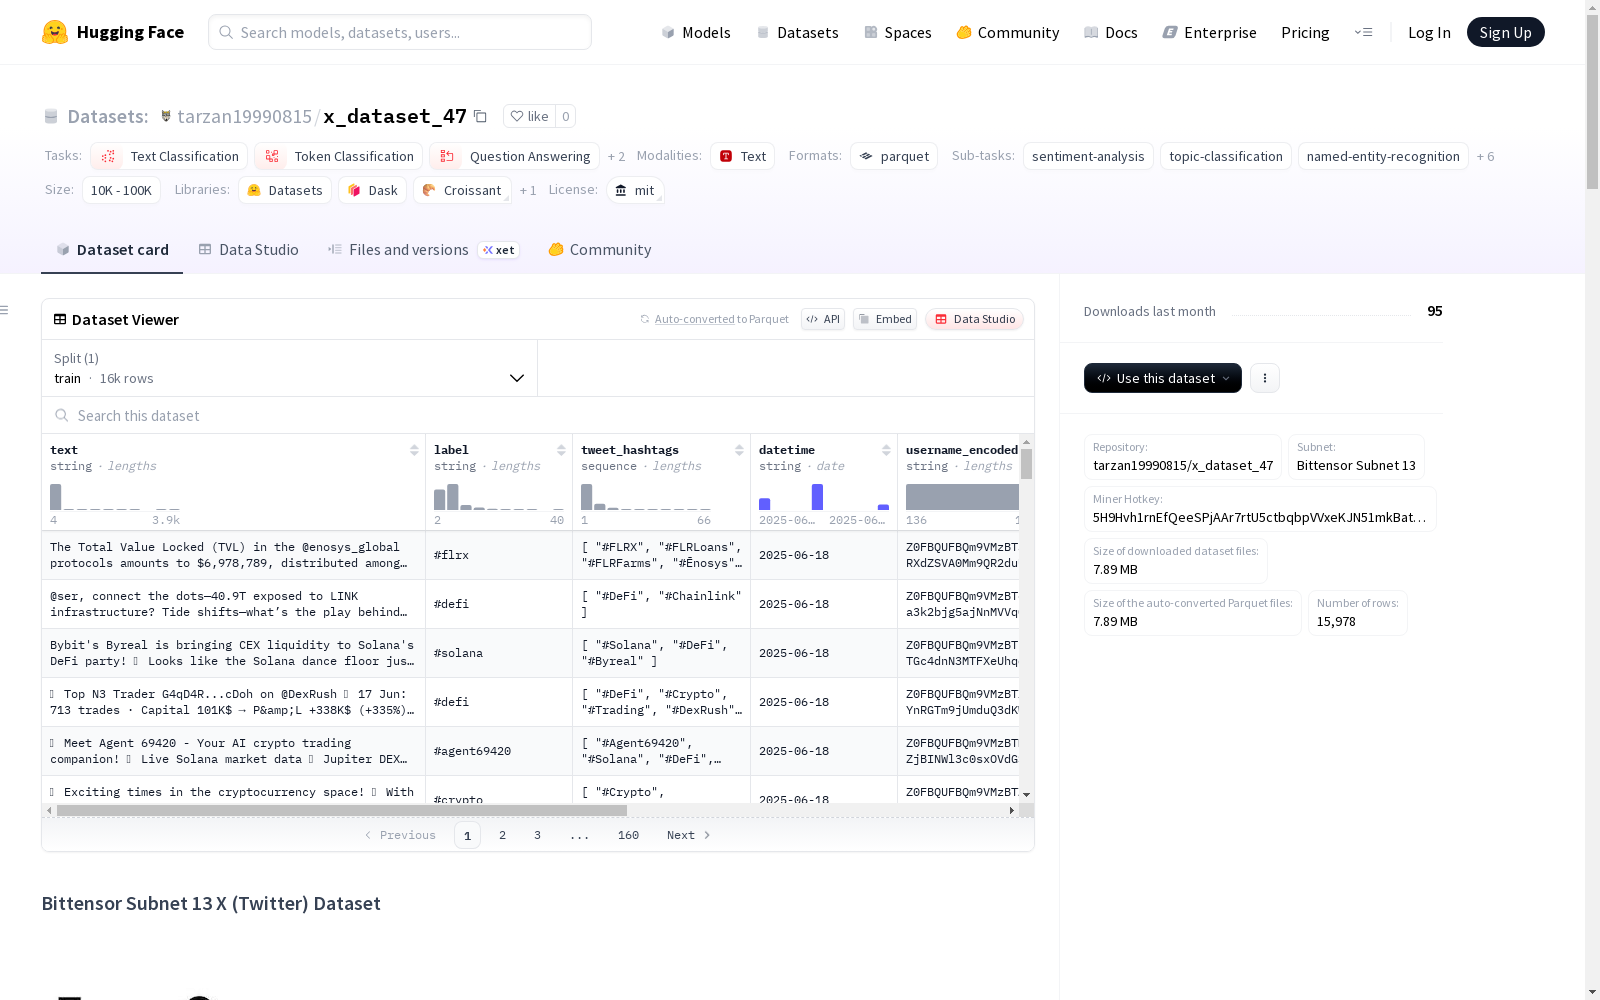This screenshot has width=1600, height=1000.
Task: Click the Embed button
Action: tap(885, 319)
